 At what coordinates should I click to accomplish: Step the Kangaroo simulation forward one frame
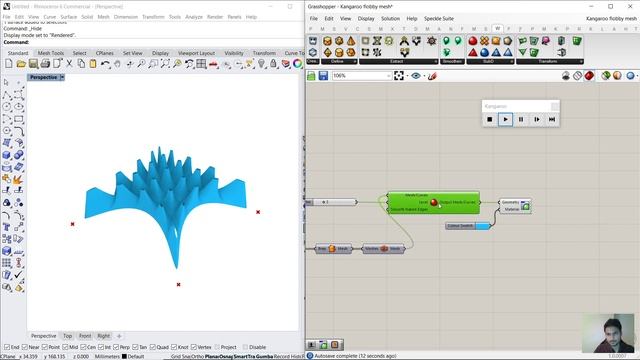point(536,119)
